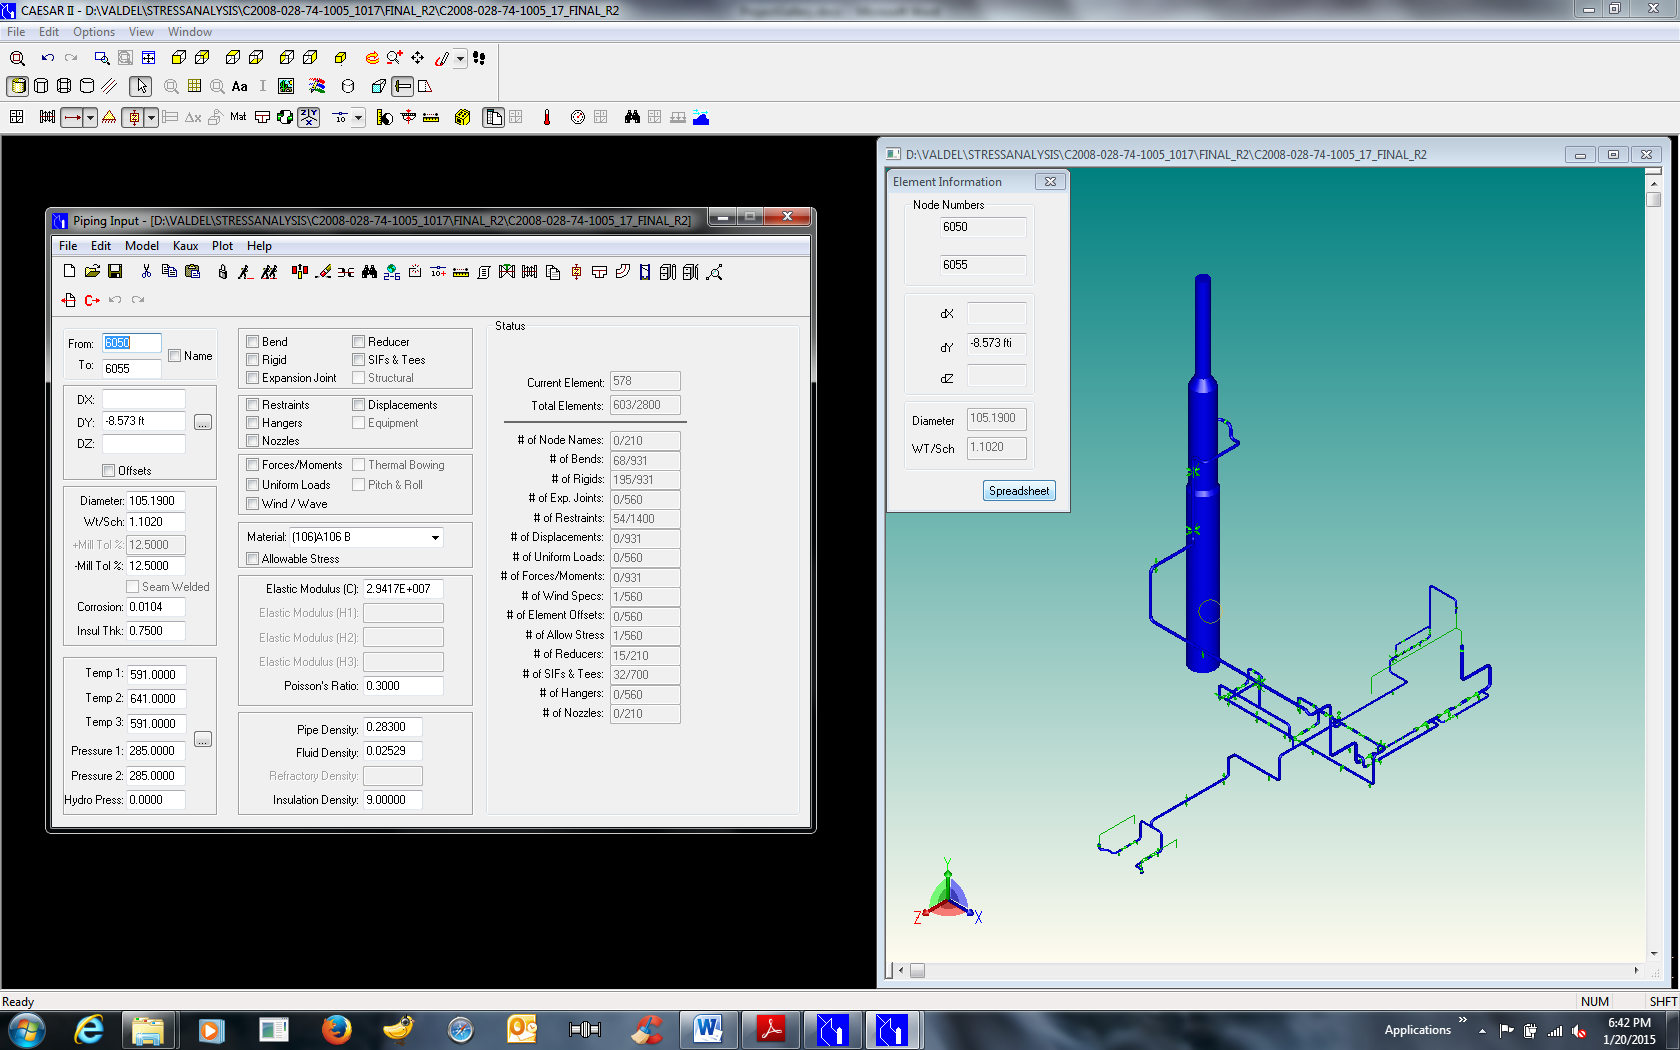
Task: Click the globe 2-6 icon in Piping Input
Action: coord(392,272)
